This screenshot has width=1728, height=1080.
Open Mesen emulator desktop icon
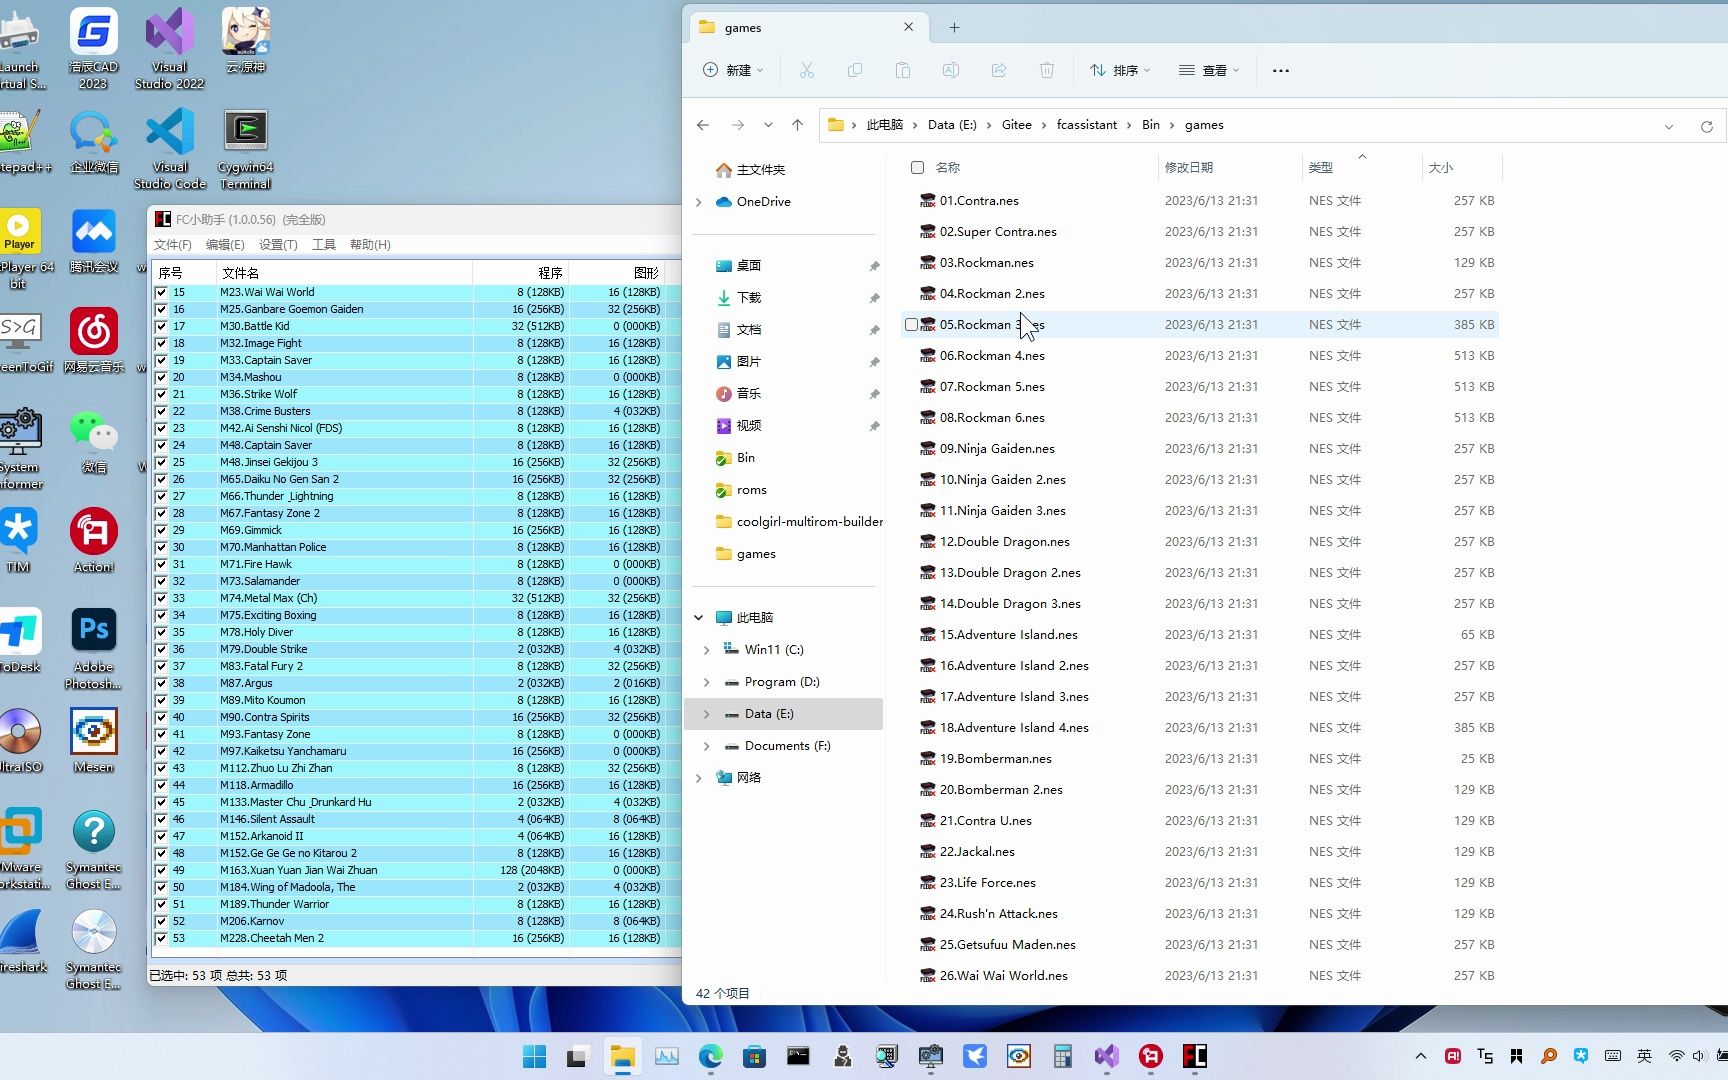click(x=93, y=740)
